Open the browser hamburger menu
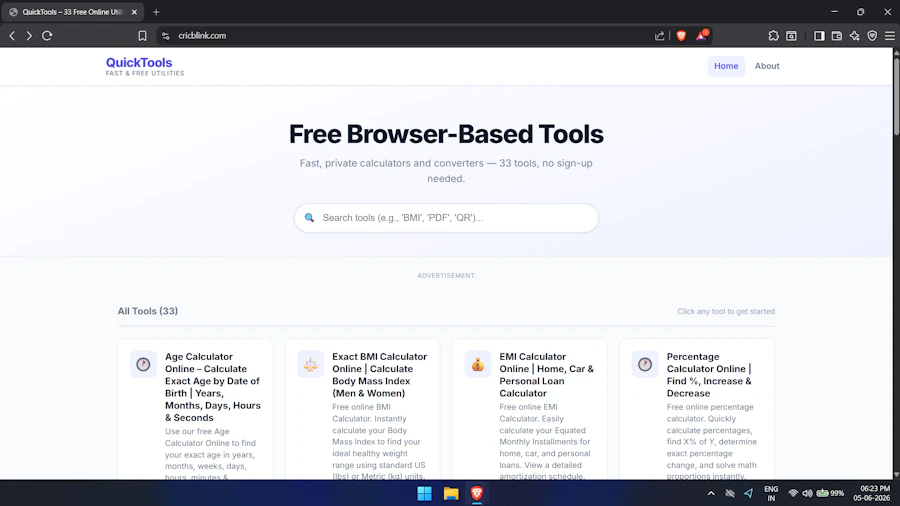The image size is (900, 506). (x=890, y=36)
